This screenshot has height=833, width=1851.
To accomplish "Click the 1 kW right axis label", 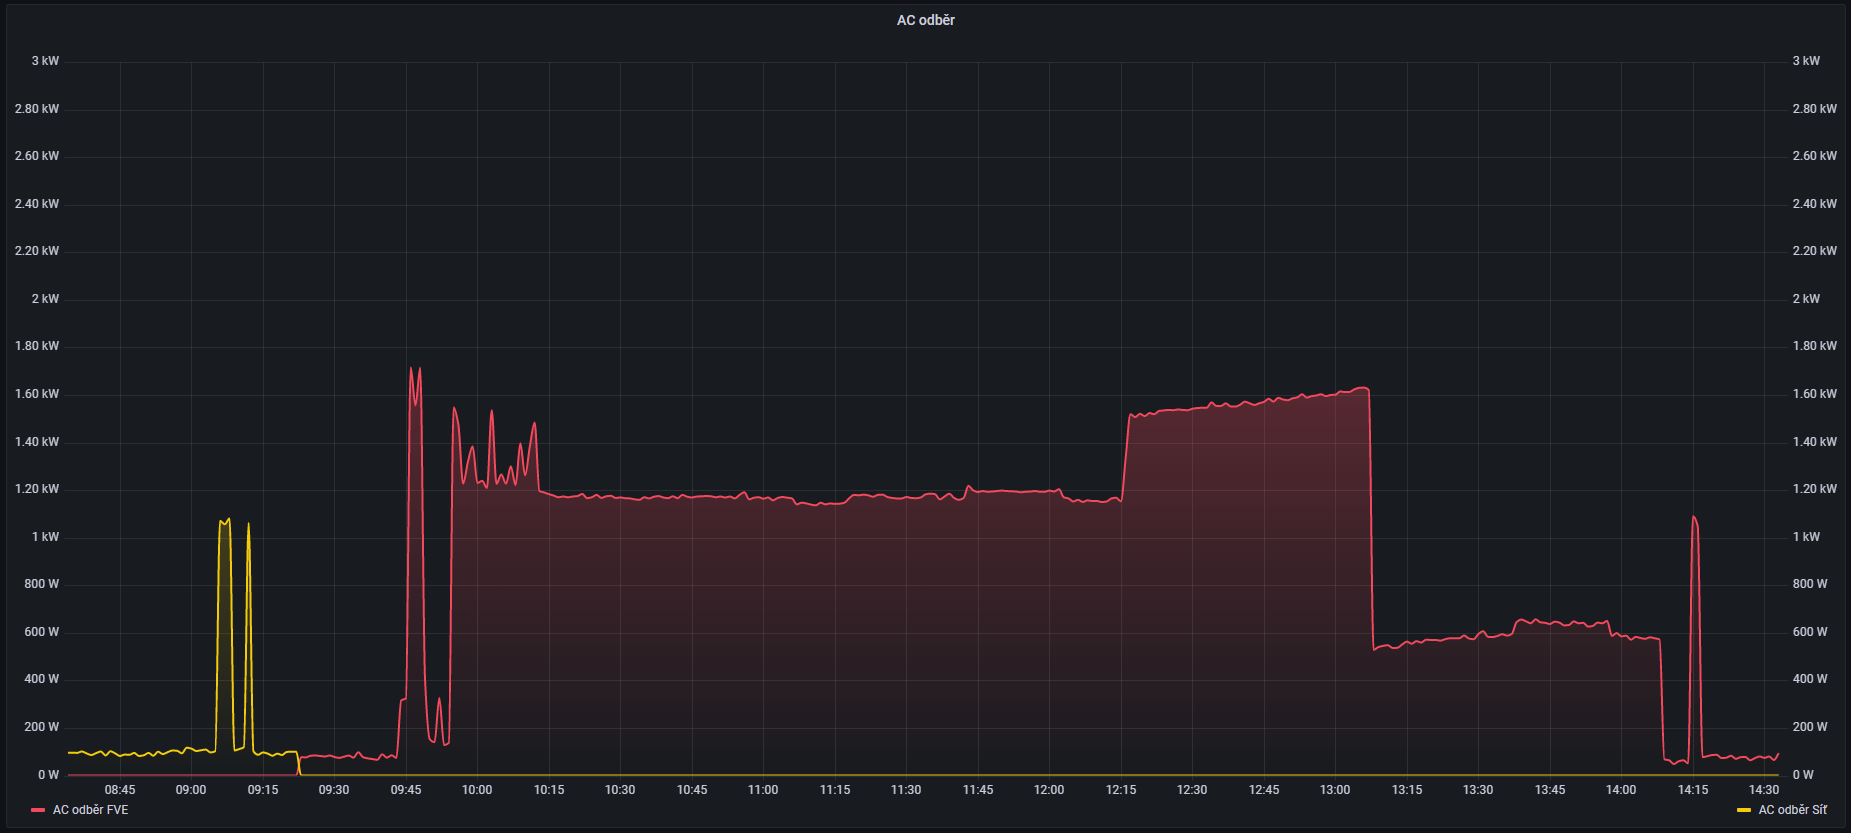I will [1806, 537].
